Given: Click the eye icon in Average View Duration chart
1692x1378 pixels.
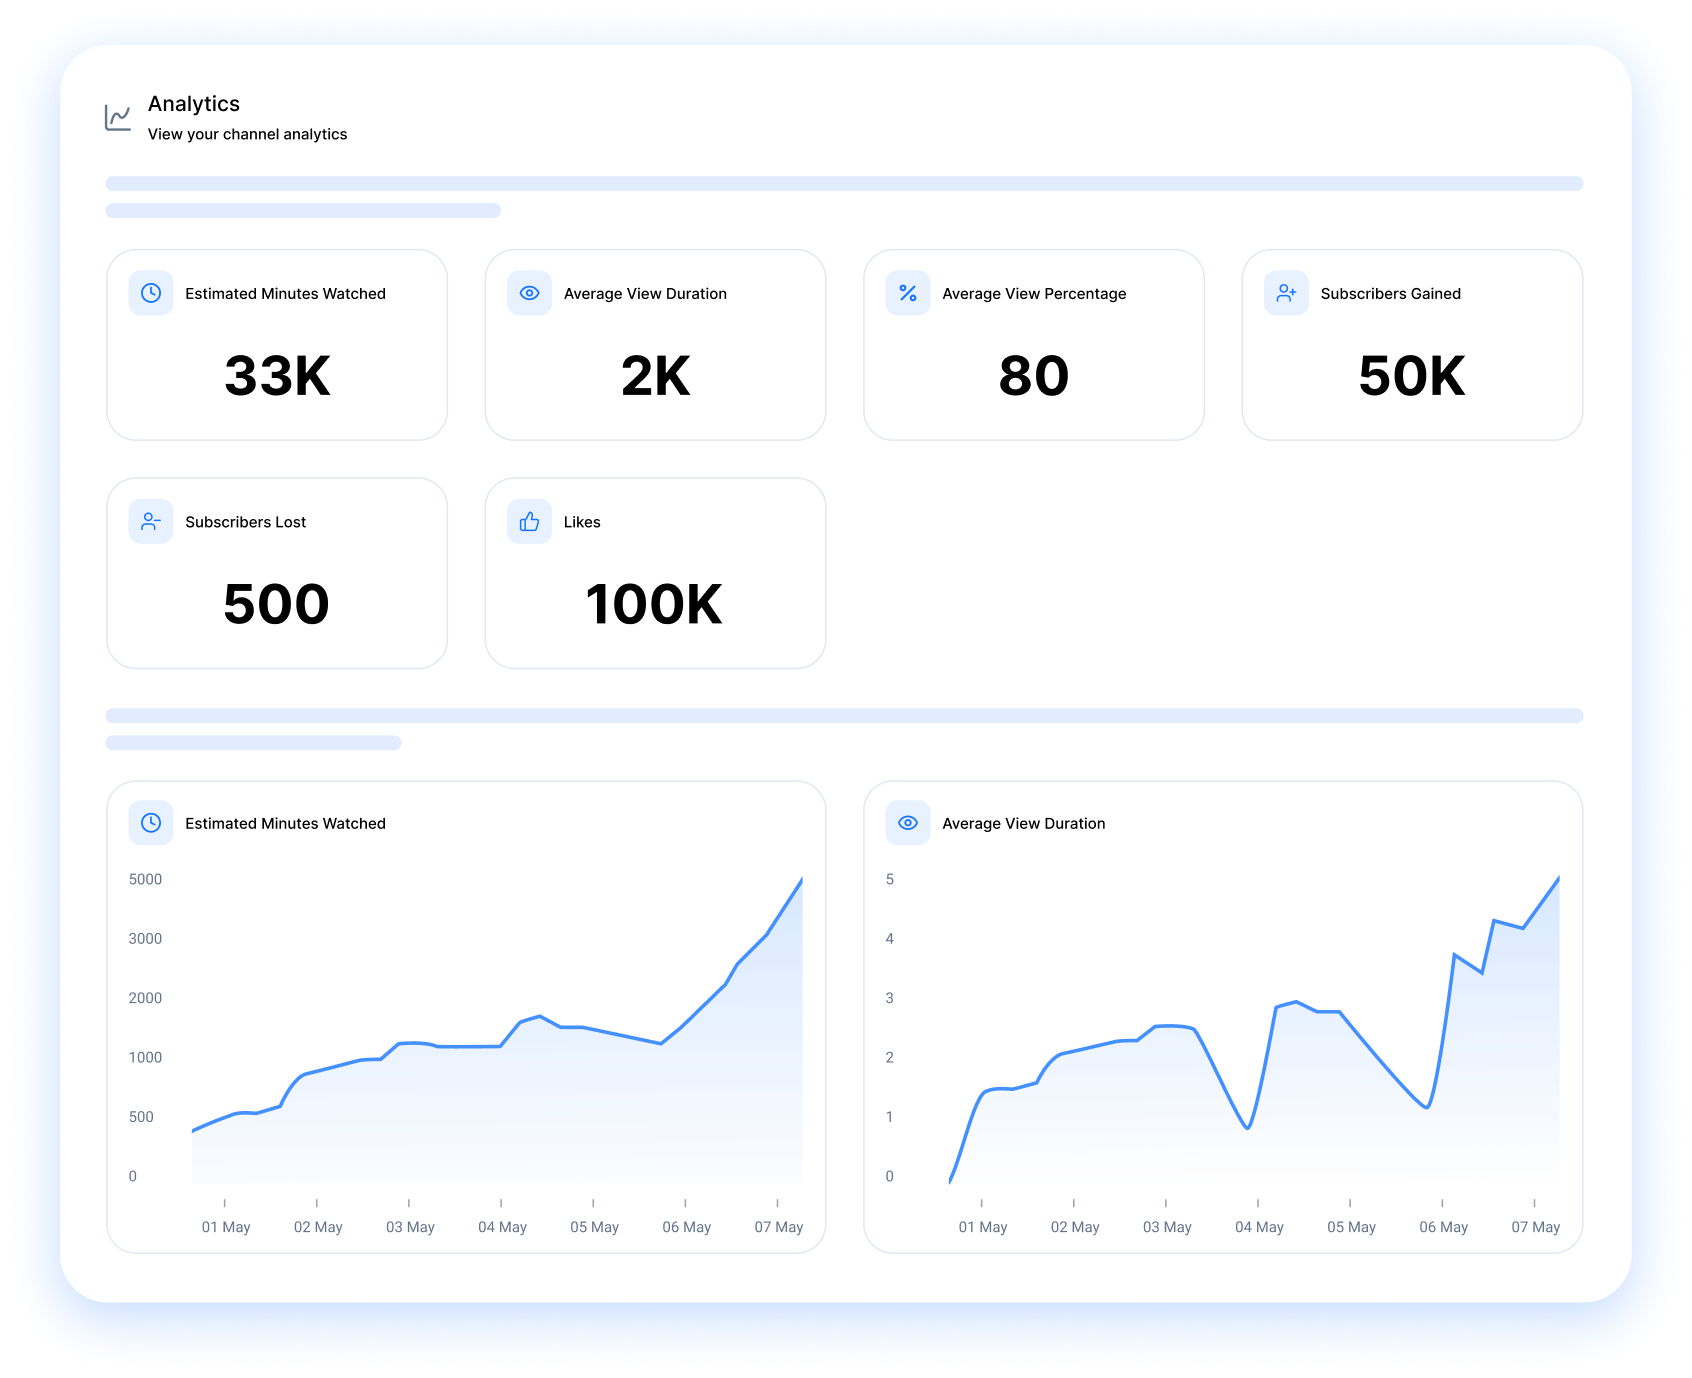Looking at the screenshot, I should pos(908,823).
